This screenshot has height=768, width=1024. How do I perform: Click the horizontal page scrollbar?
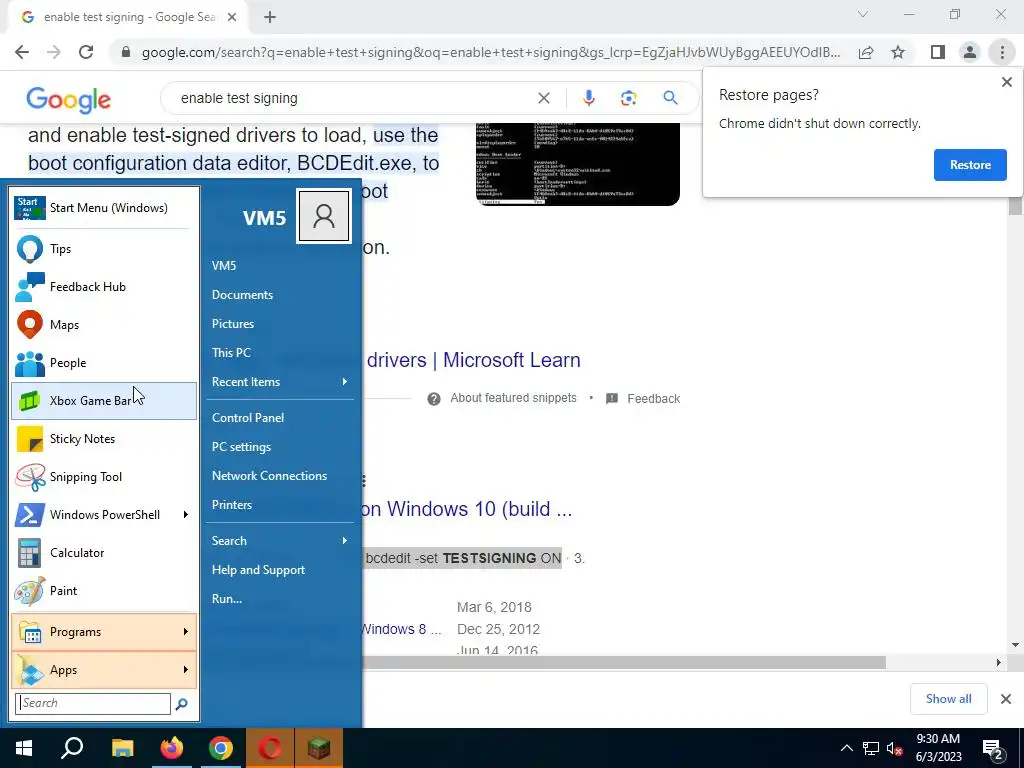click(624, 662)
